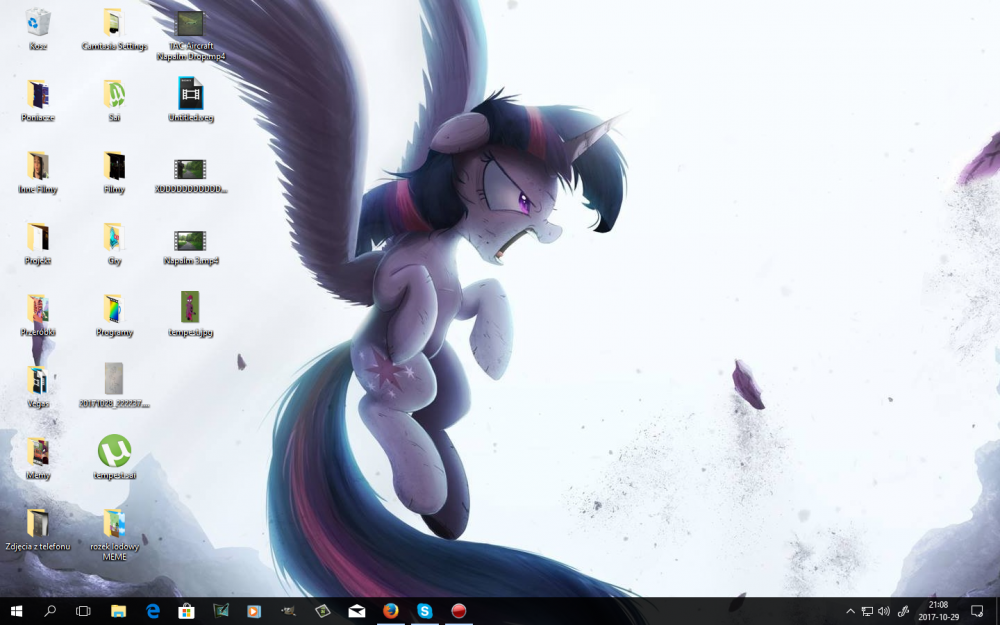1000x625 pixels.
Task: Open the Camtasia Settings folder
Action: coord(114,23)
